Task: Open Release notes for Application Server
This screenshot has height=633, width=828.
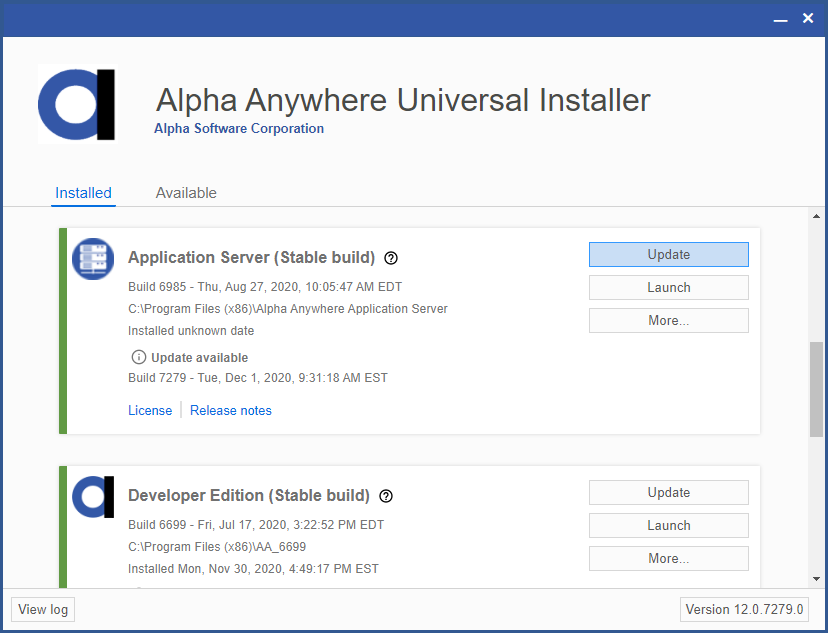Action: point(230,410)
